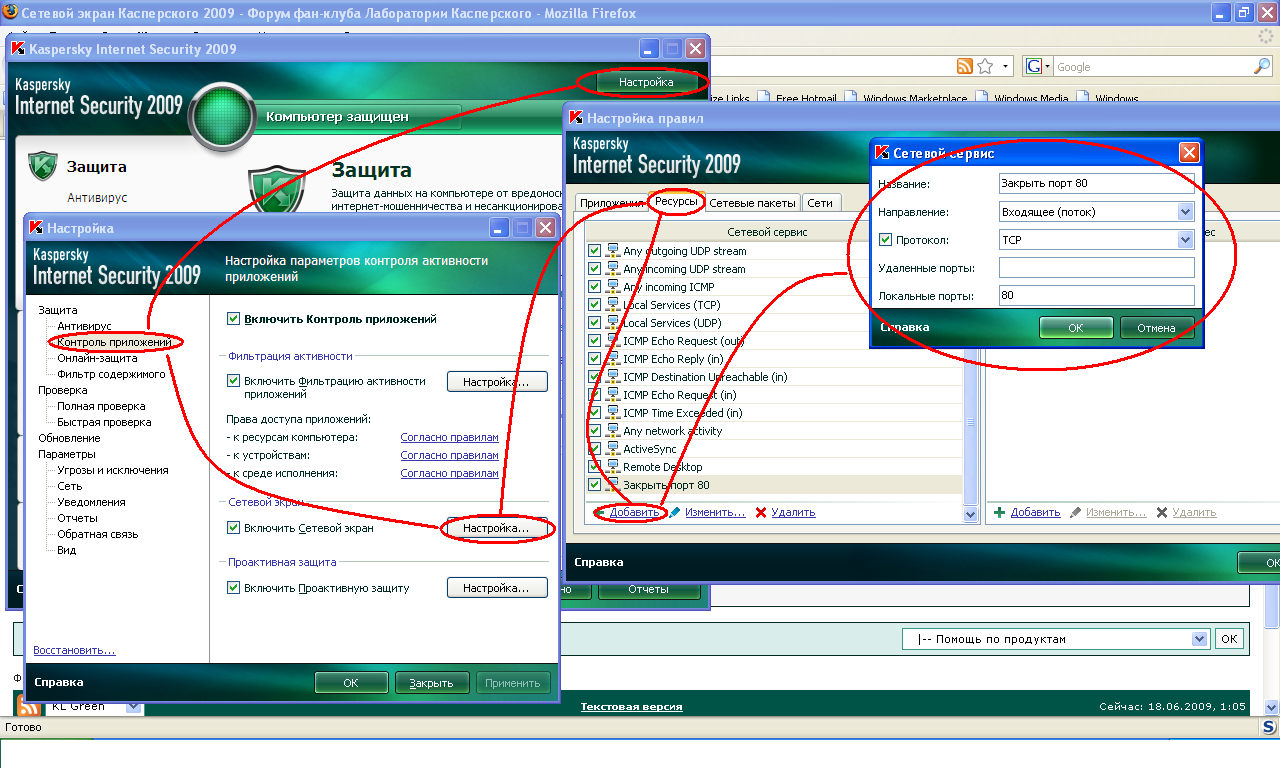Uncheck Local Services (TCP) service

[x=595, y=305]
